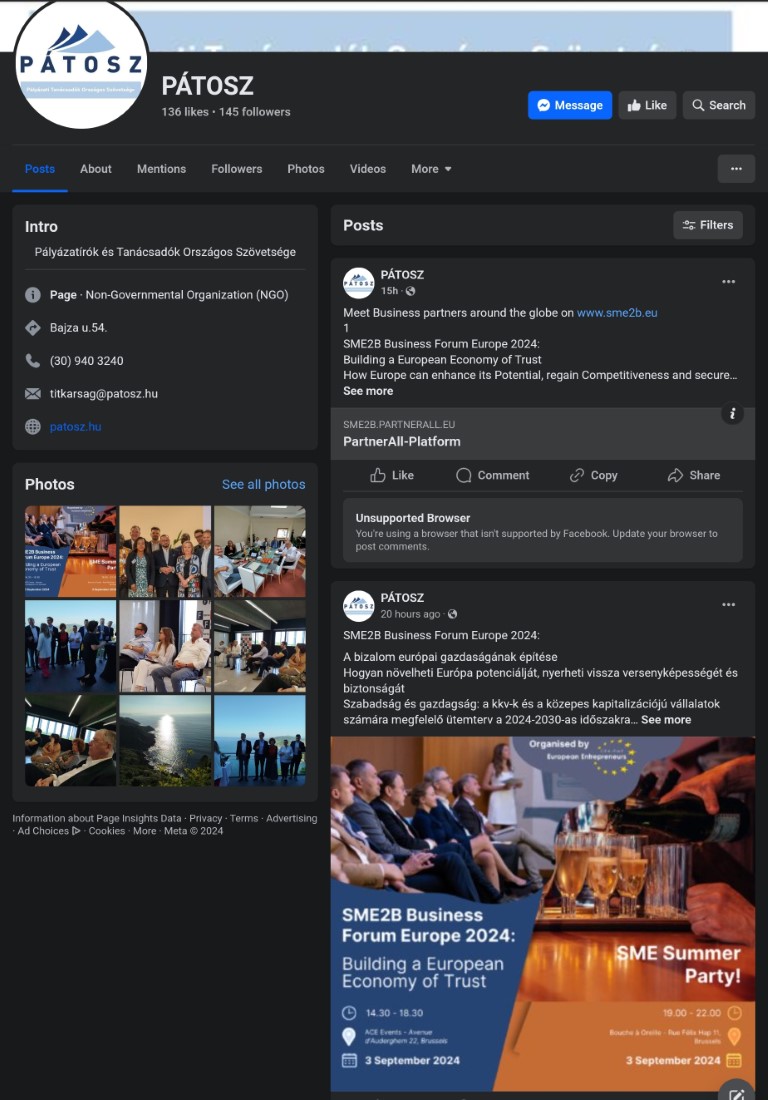
Task: Go to the Followers tab
Action: pos(236,169)
